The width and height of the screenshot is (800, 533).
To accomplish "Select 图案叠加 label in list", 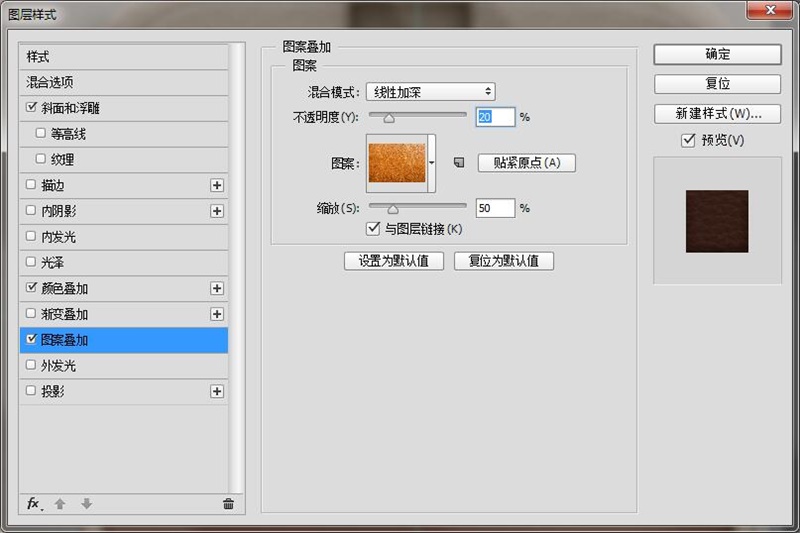I will [64, 340].
